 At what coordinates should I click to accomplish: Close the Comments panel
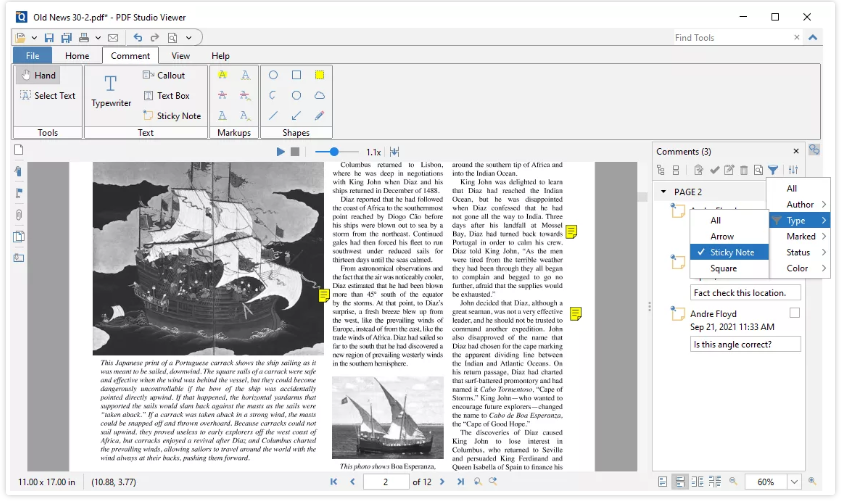pyautogui.click(x=797, y=152)
